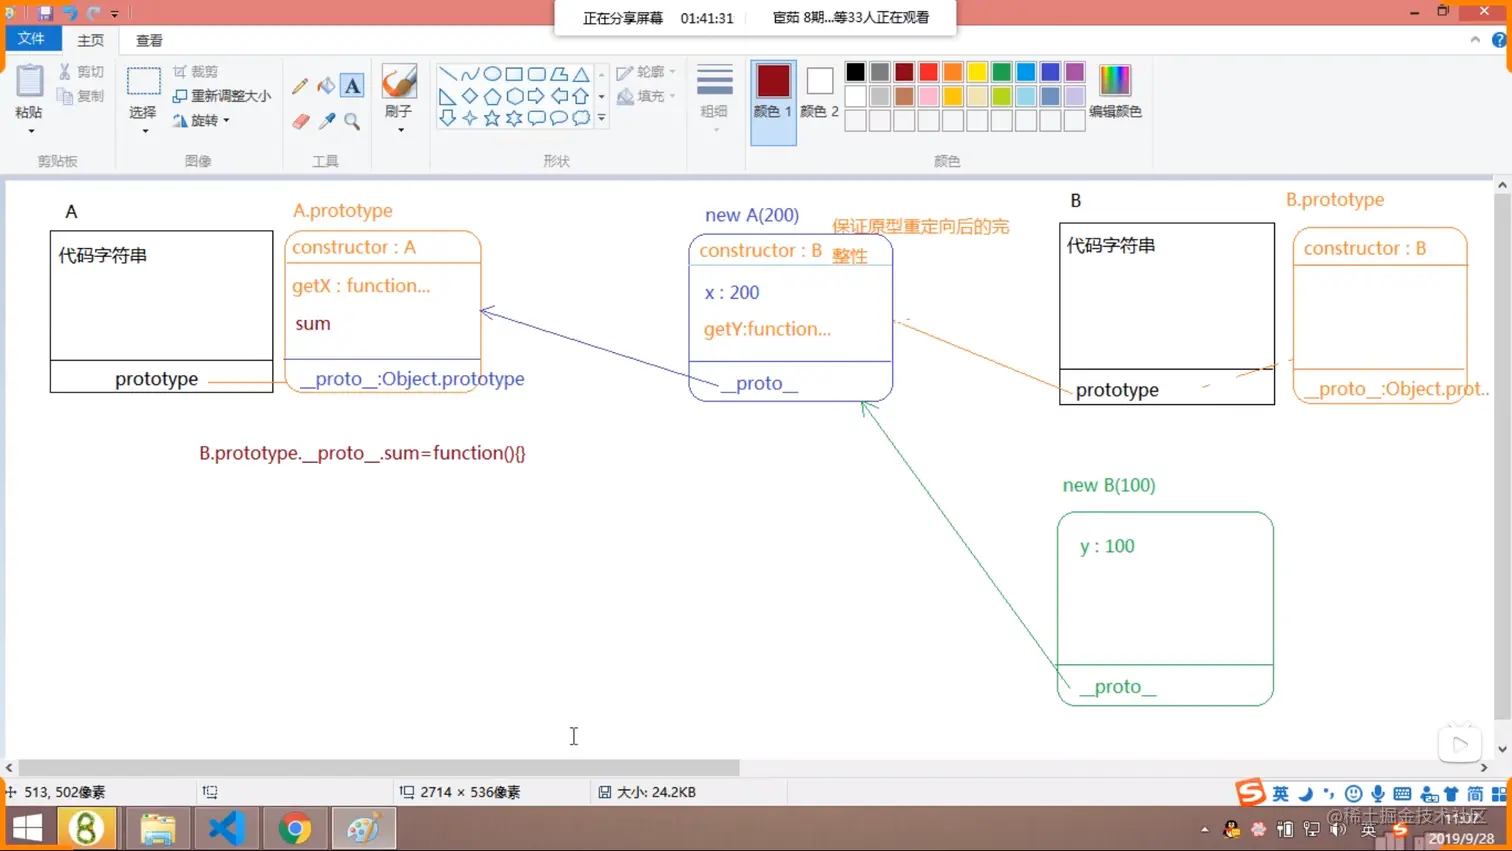The width and height of the screenshot is (1512, 851).
Task: Choose the Pentagon shape
Action: (492, 96)
